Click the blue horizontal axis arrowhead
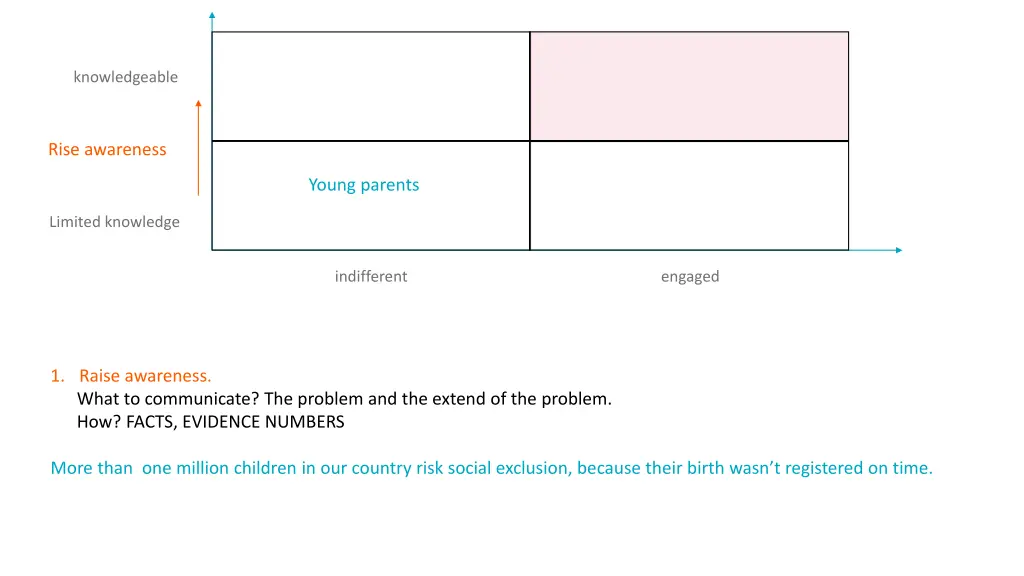The image size is (1024, 576). pyautogui.click(x=899, y=250)
